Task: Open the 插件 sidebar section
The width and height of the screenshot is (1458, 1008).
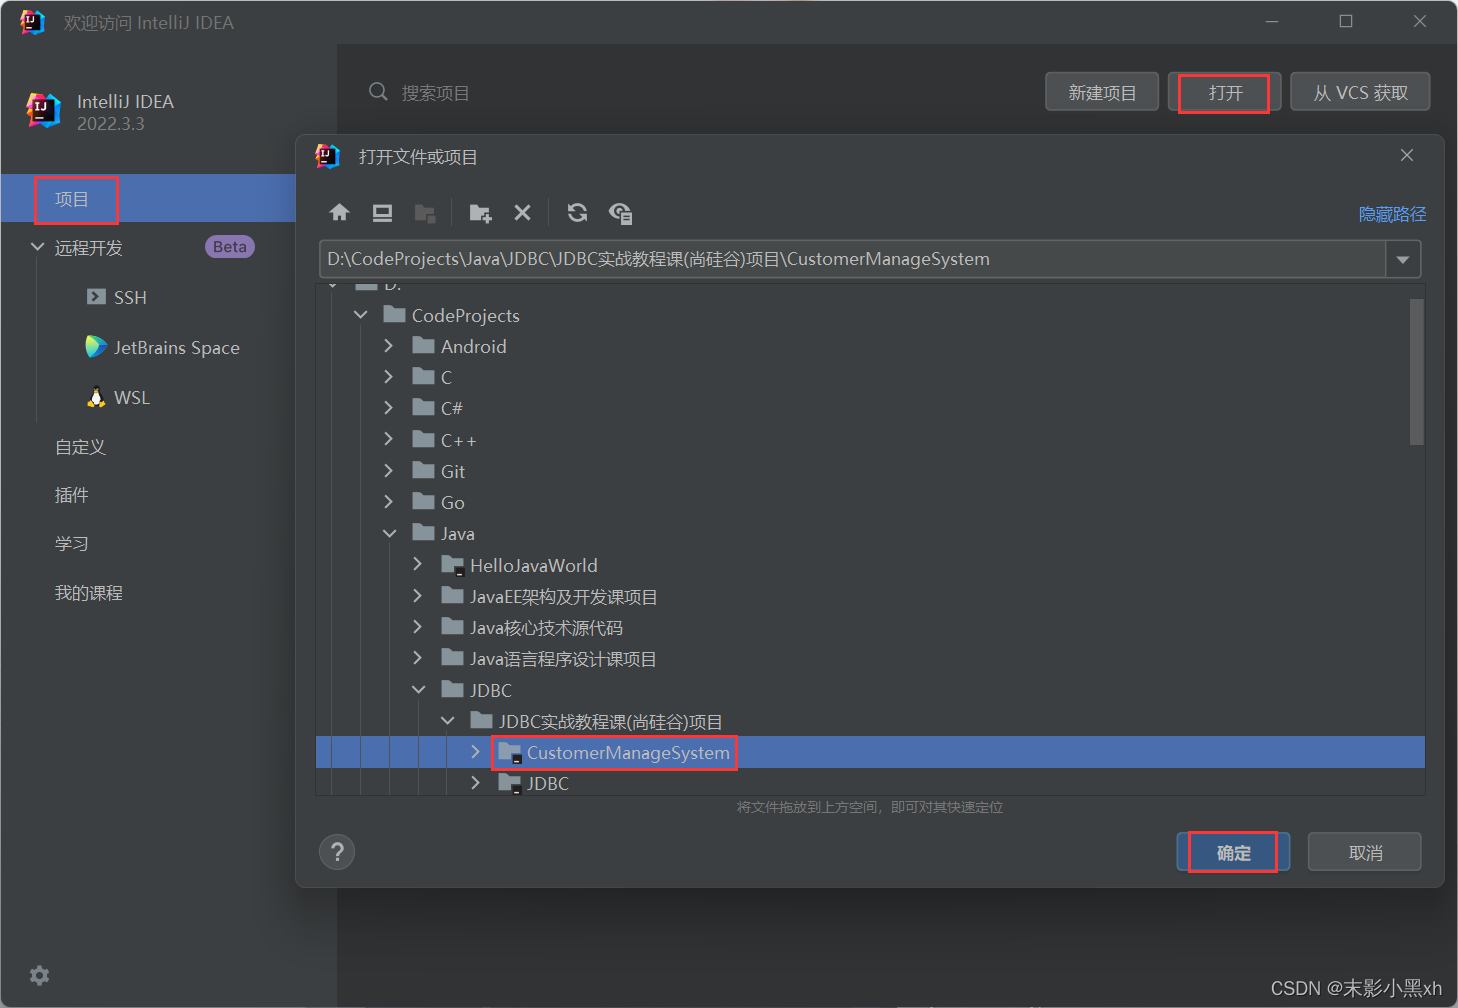Action: coord(71,495)
